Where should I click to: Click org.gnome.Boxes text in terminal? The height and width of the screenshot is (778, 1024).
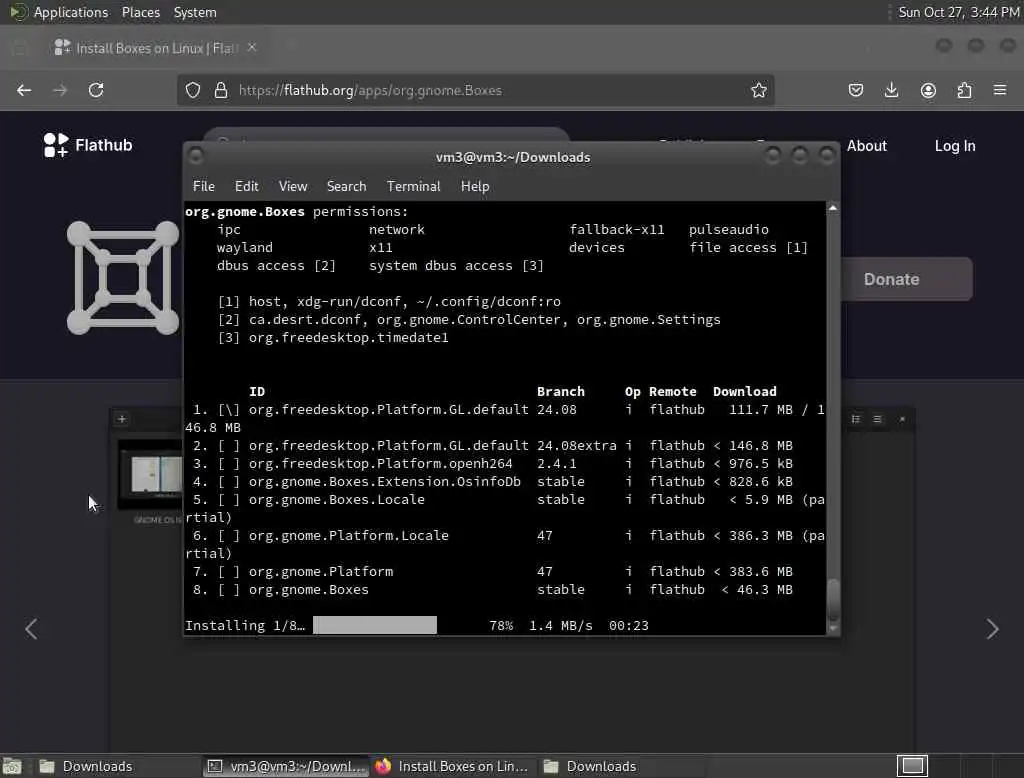pos(245,212)
